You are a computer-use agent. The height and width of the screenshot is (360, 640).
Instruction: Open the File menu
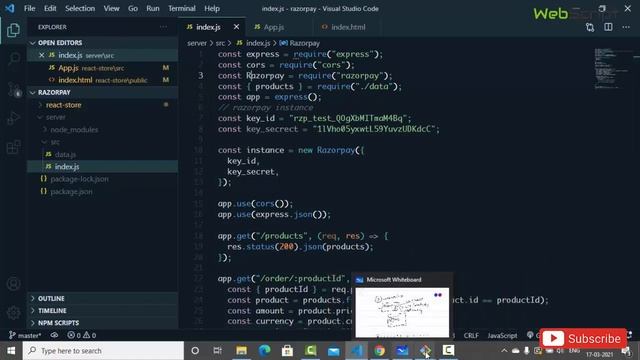point(29,8)
